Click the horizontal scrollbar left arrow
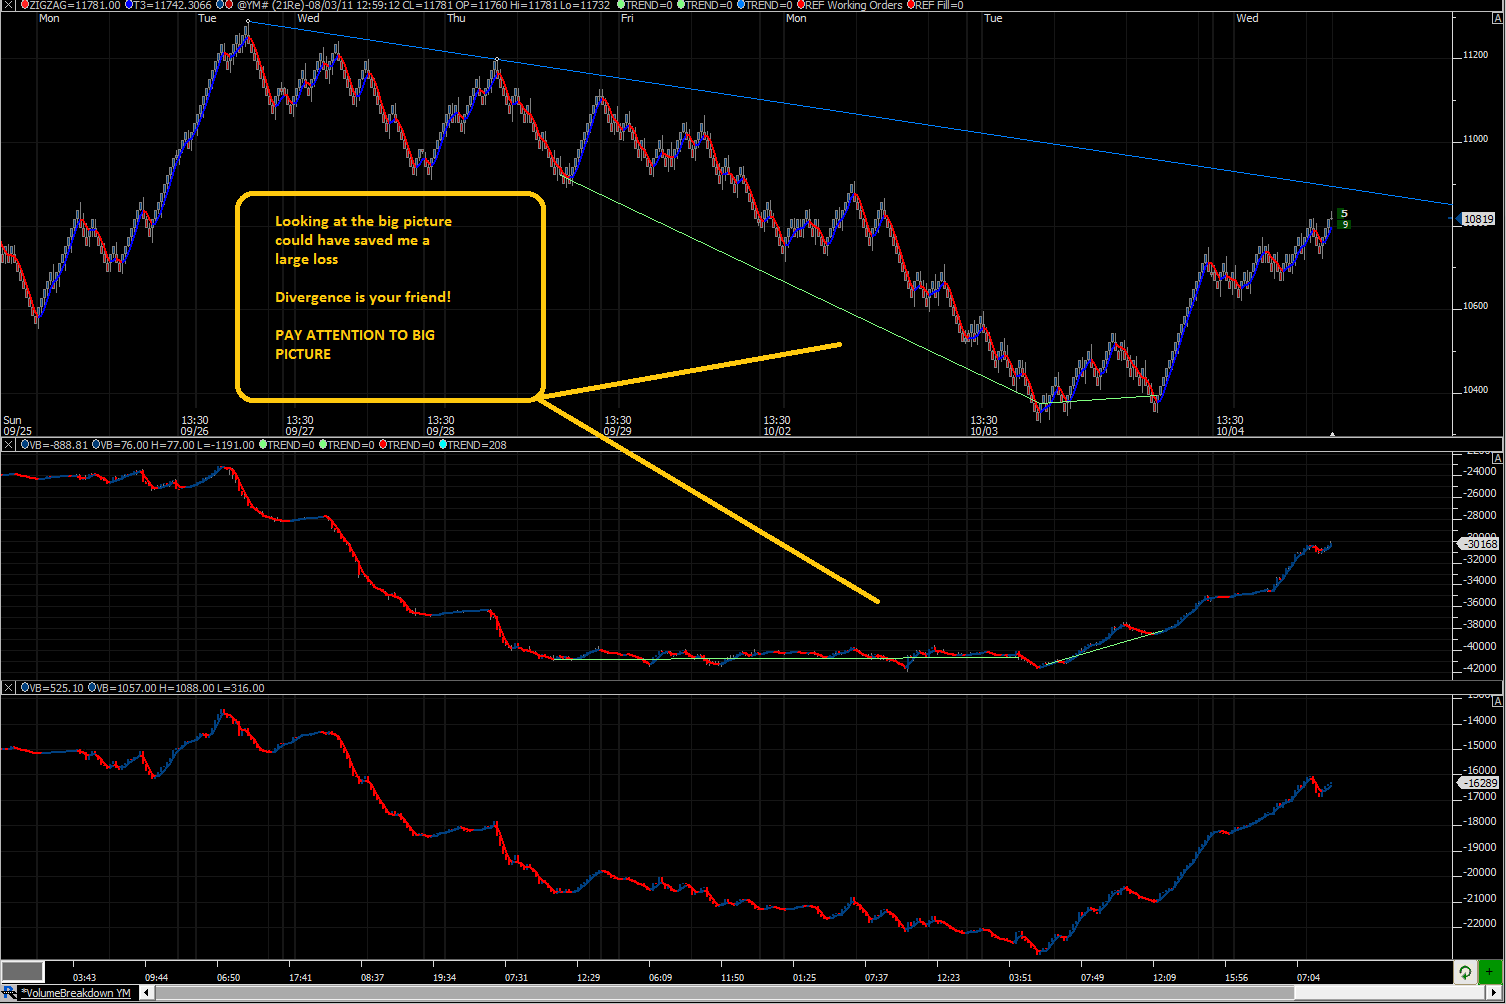Screen dimensions: 1506x1004 [147, 993]
